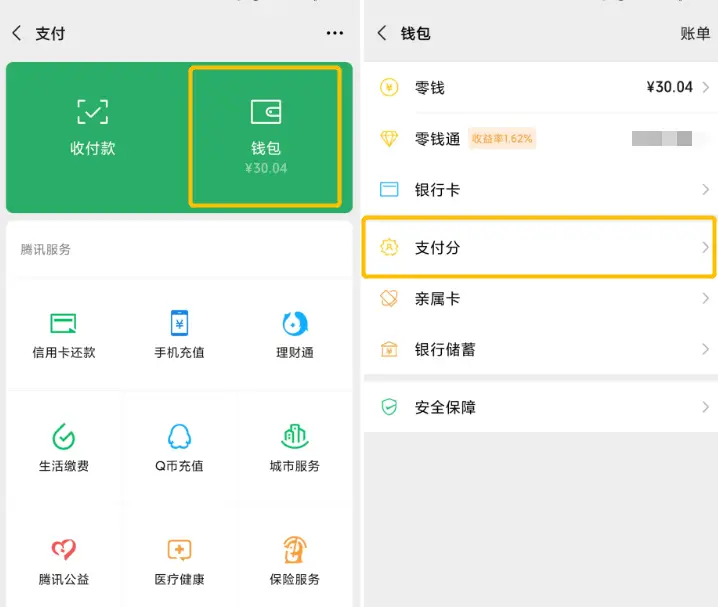Tap the 亲属卡 icon
Image resolution: width=718 pixels, height=607 pixels.
[x=389, y=298]
